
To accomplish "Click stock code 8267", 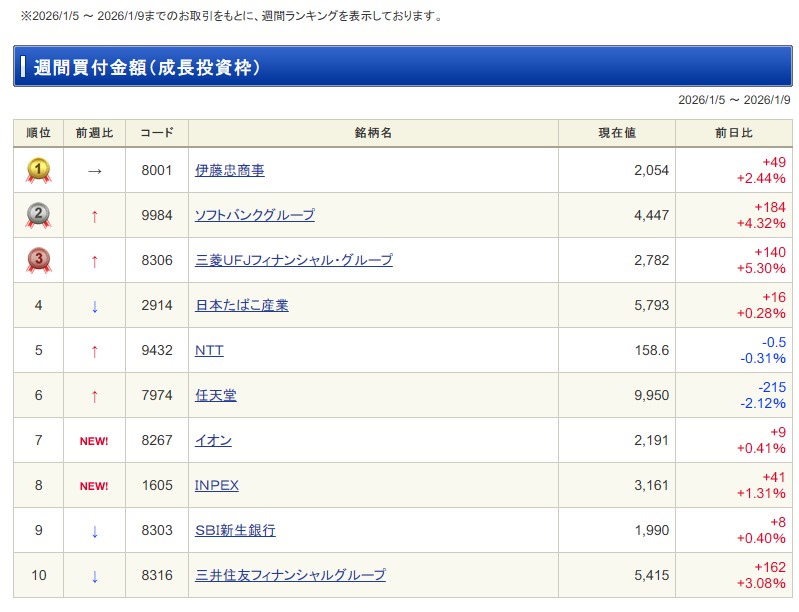I will [x=157, y=440].
